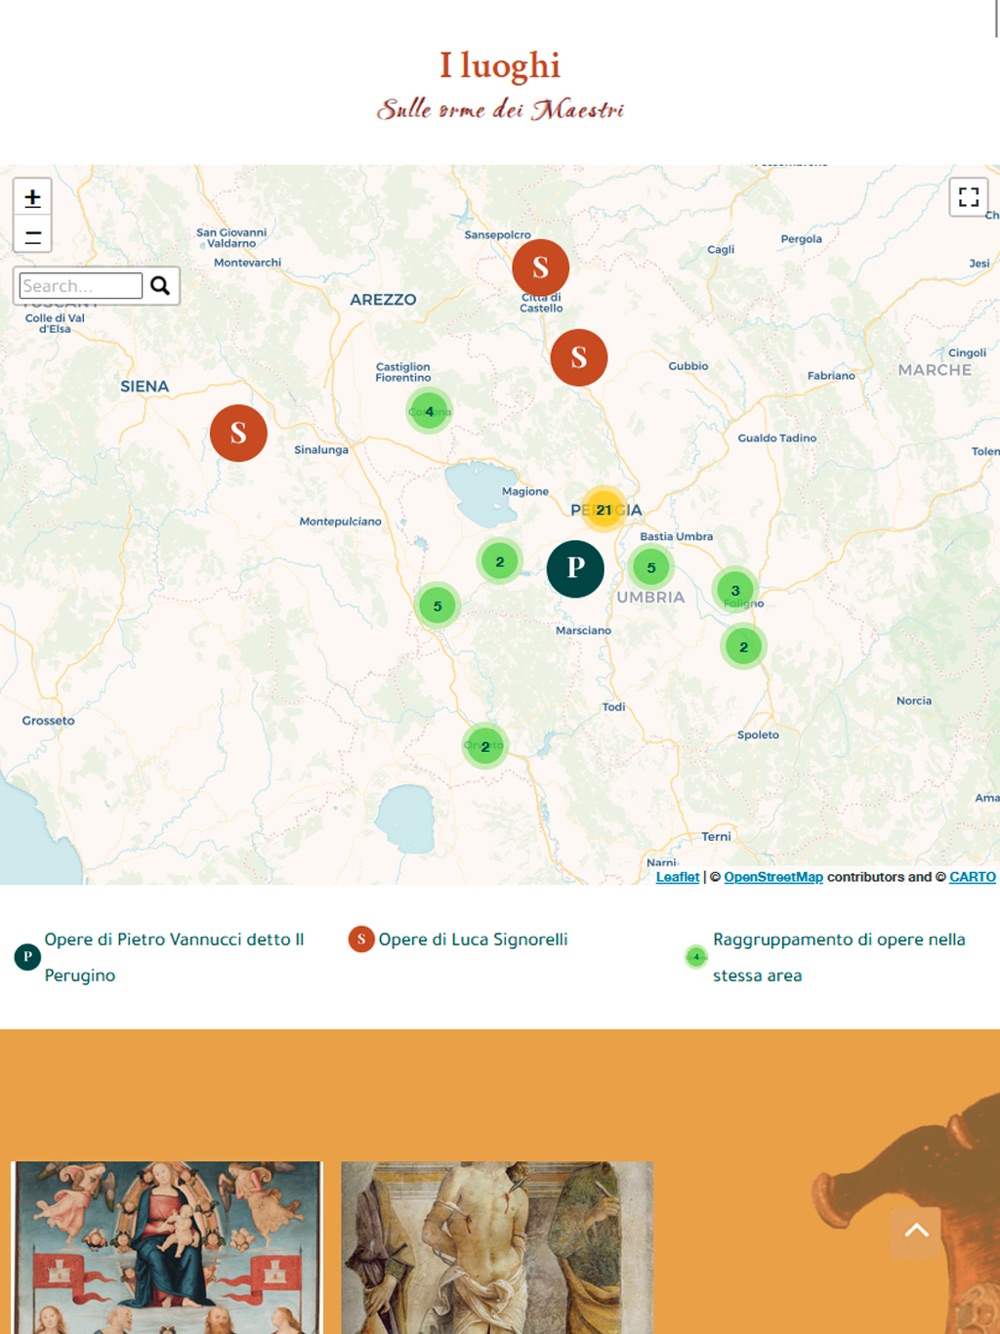This screenshot has width=1000, height=1334.
Task: Click the MARCHE region label
Action: click(x=935, y=370)
